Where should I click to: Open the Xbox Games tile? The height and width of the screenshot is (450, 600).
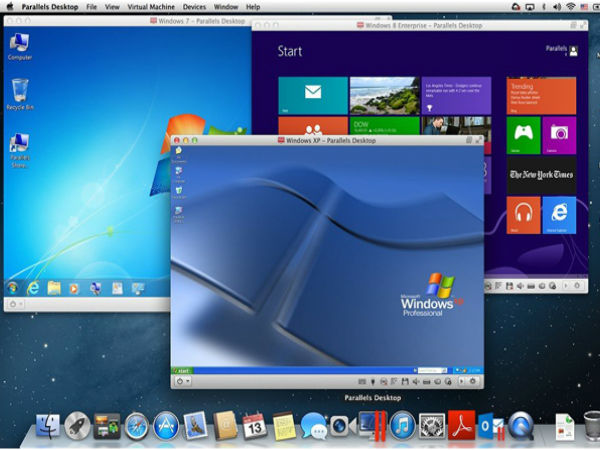tap(523, 135)
